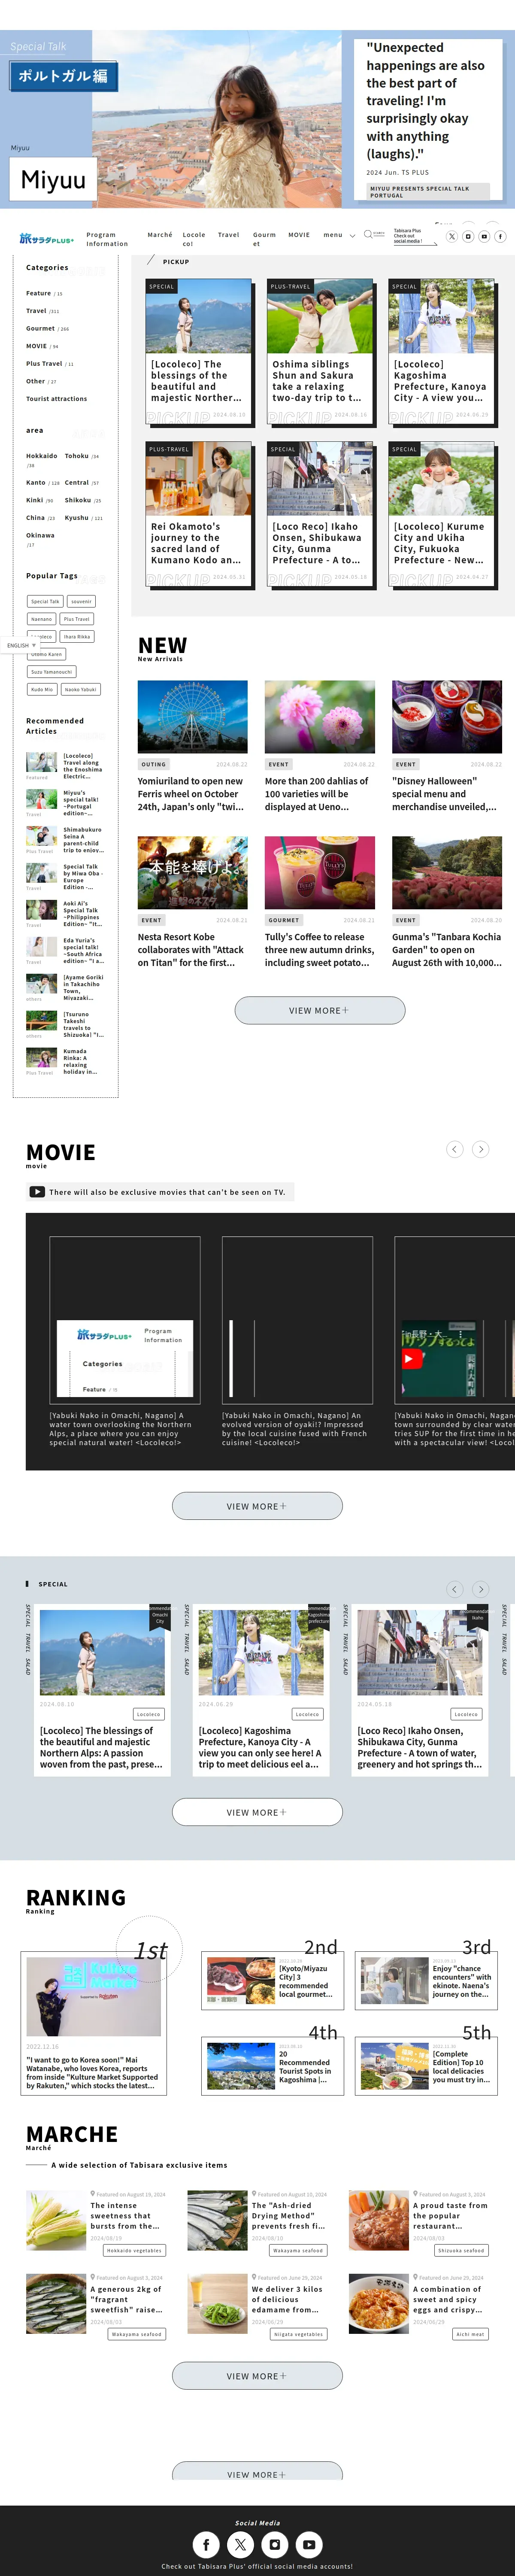Click the search magnifier icon in header
The width and height of the screenshot is (515, 2576).
pyautogui.click(x=368, y=234)
